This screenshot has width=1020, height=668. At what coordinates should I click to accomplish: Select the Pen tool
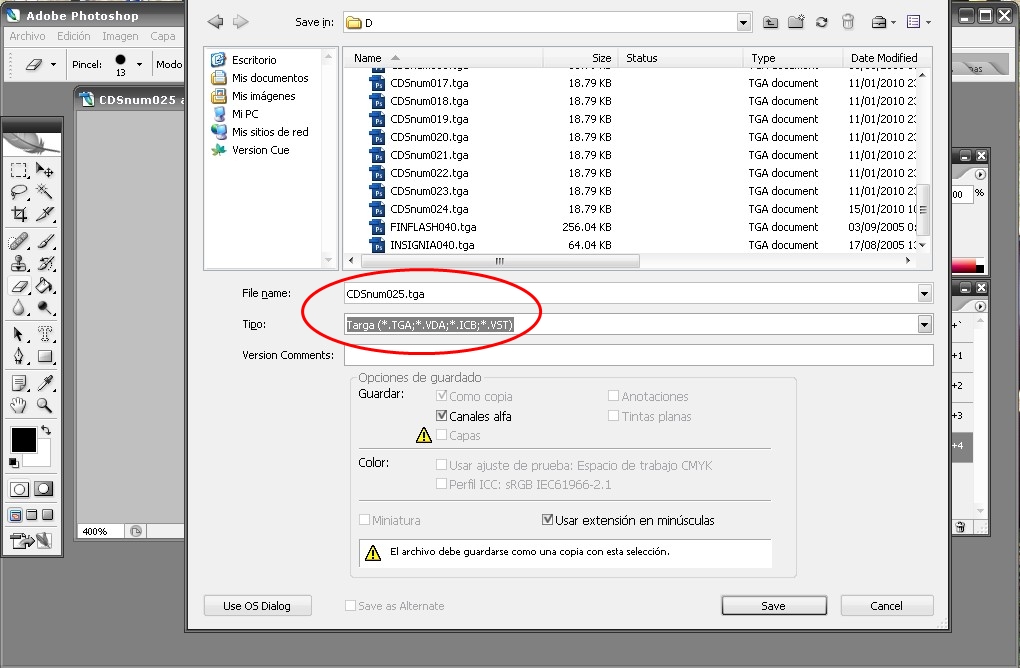point(19,356)
